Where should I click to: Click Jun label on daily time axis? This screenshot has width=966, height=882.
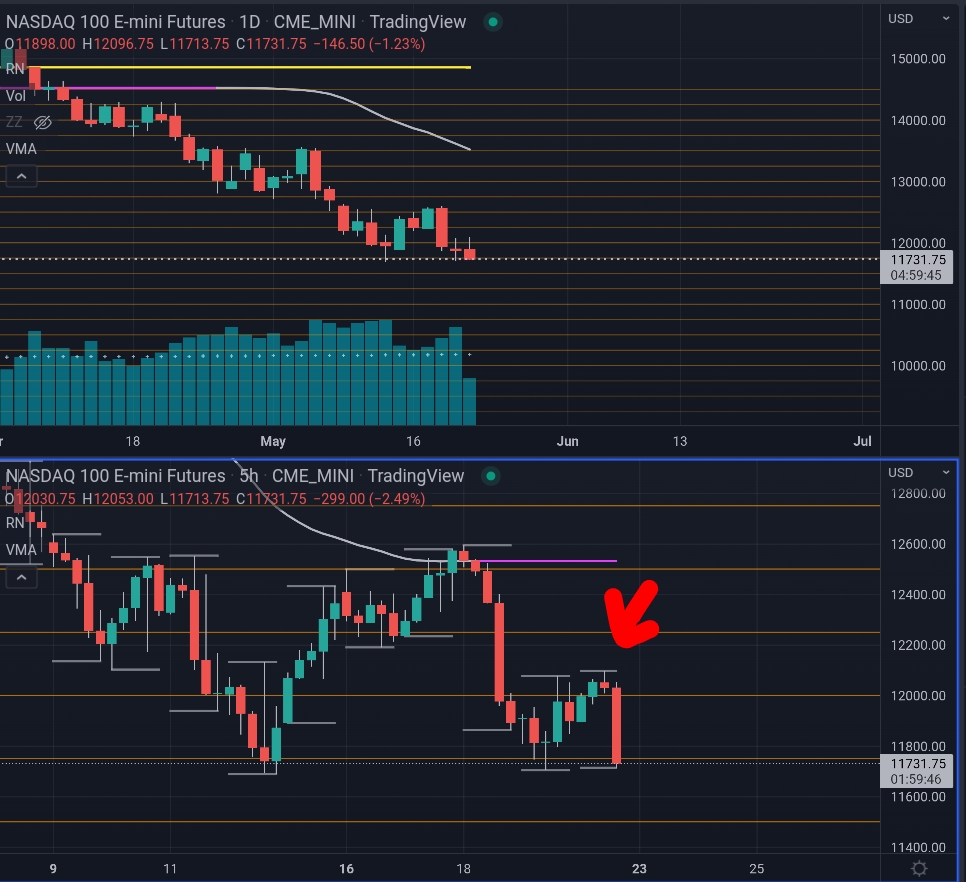[x=567, y=442]
